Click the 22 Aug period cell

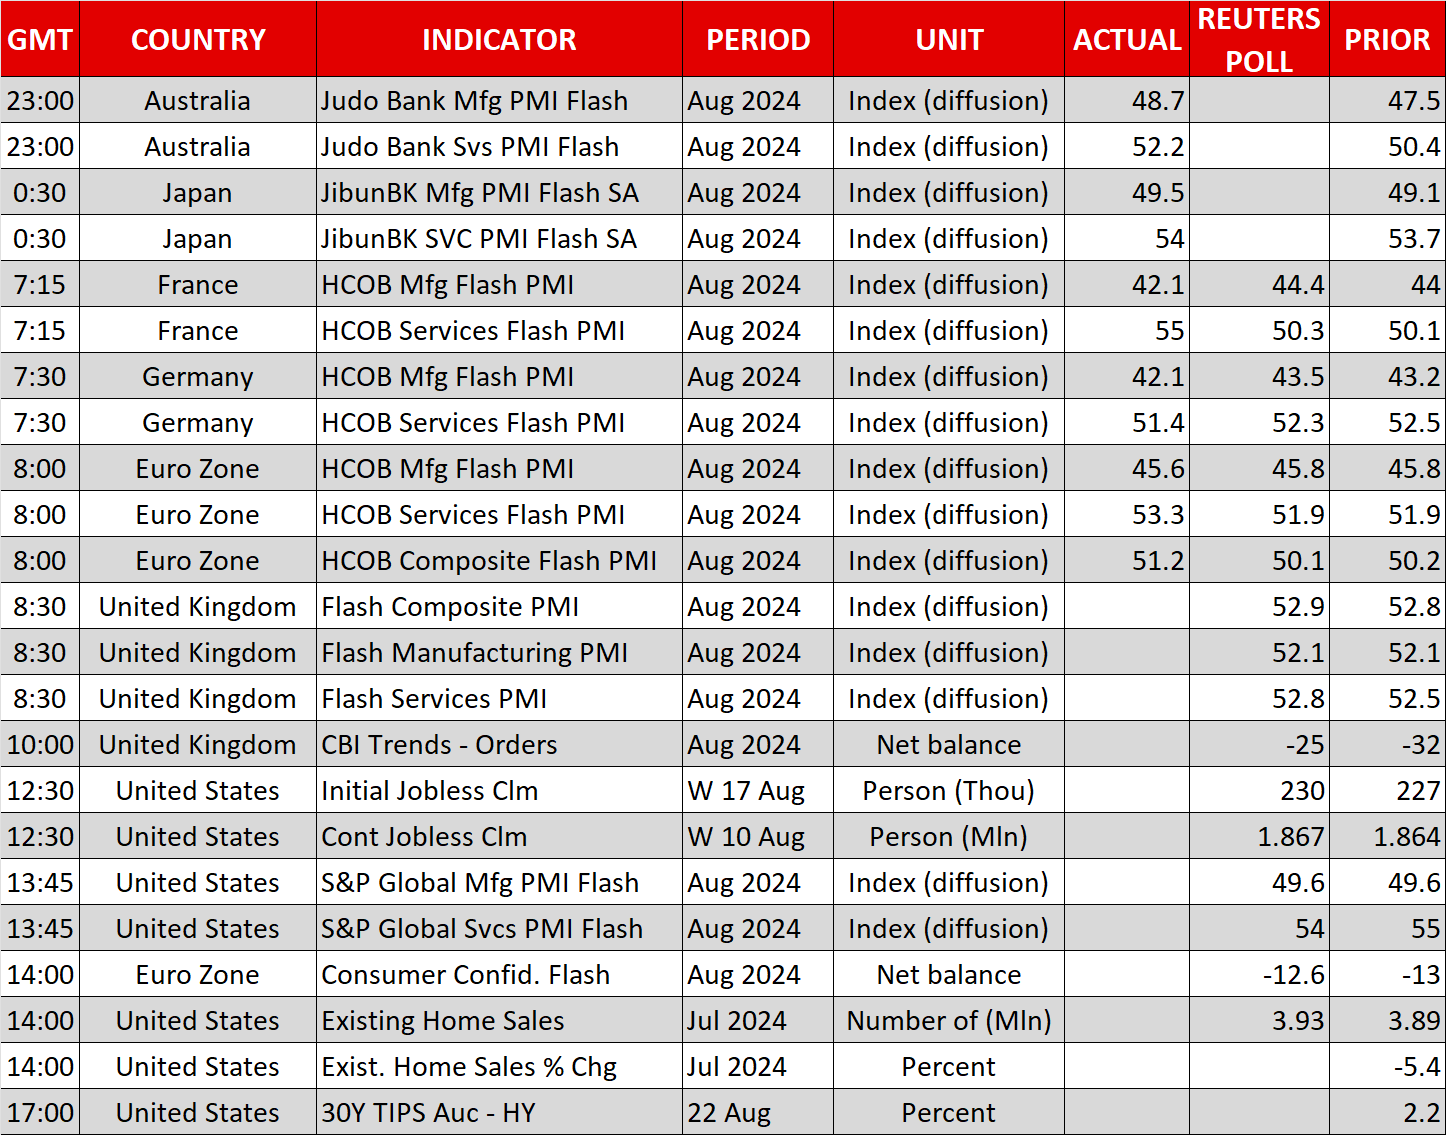(758, 1112)
